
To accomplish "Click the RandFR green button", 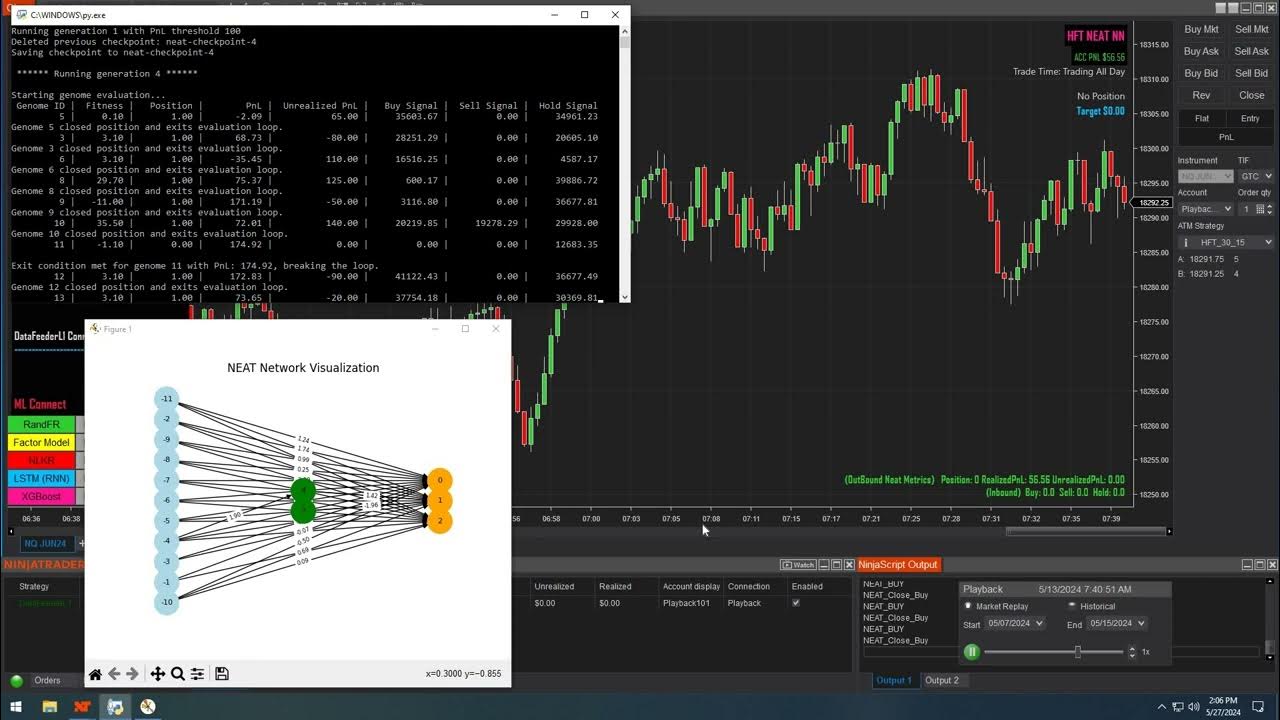I will click(42, 425).
